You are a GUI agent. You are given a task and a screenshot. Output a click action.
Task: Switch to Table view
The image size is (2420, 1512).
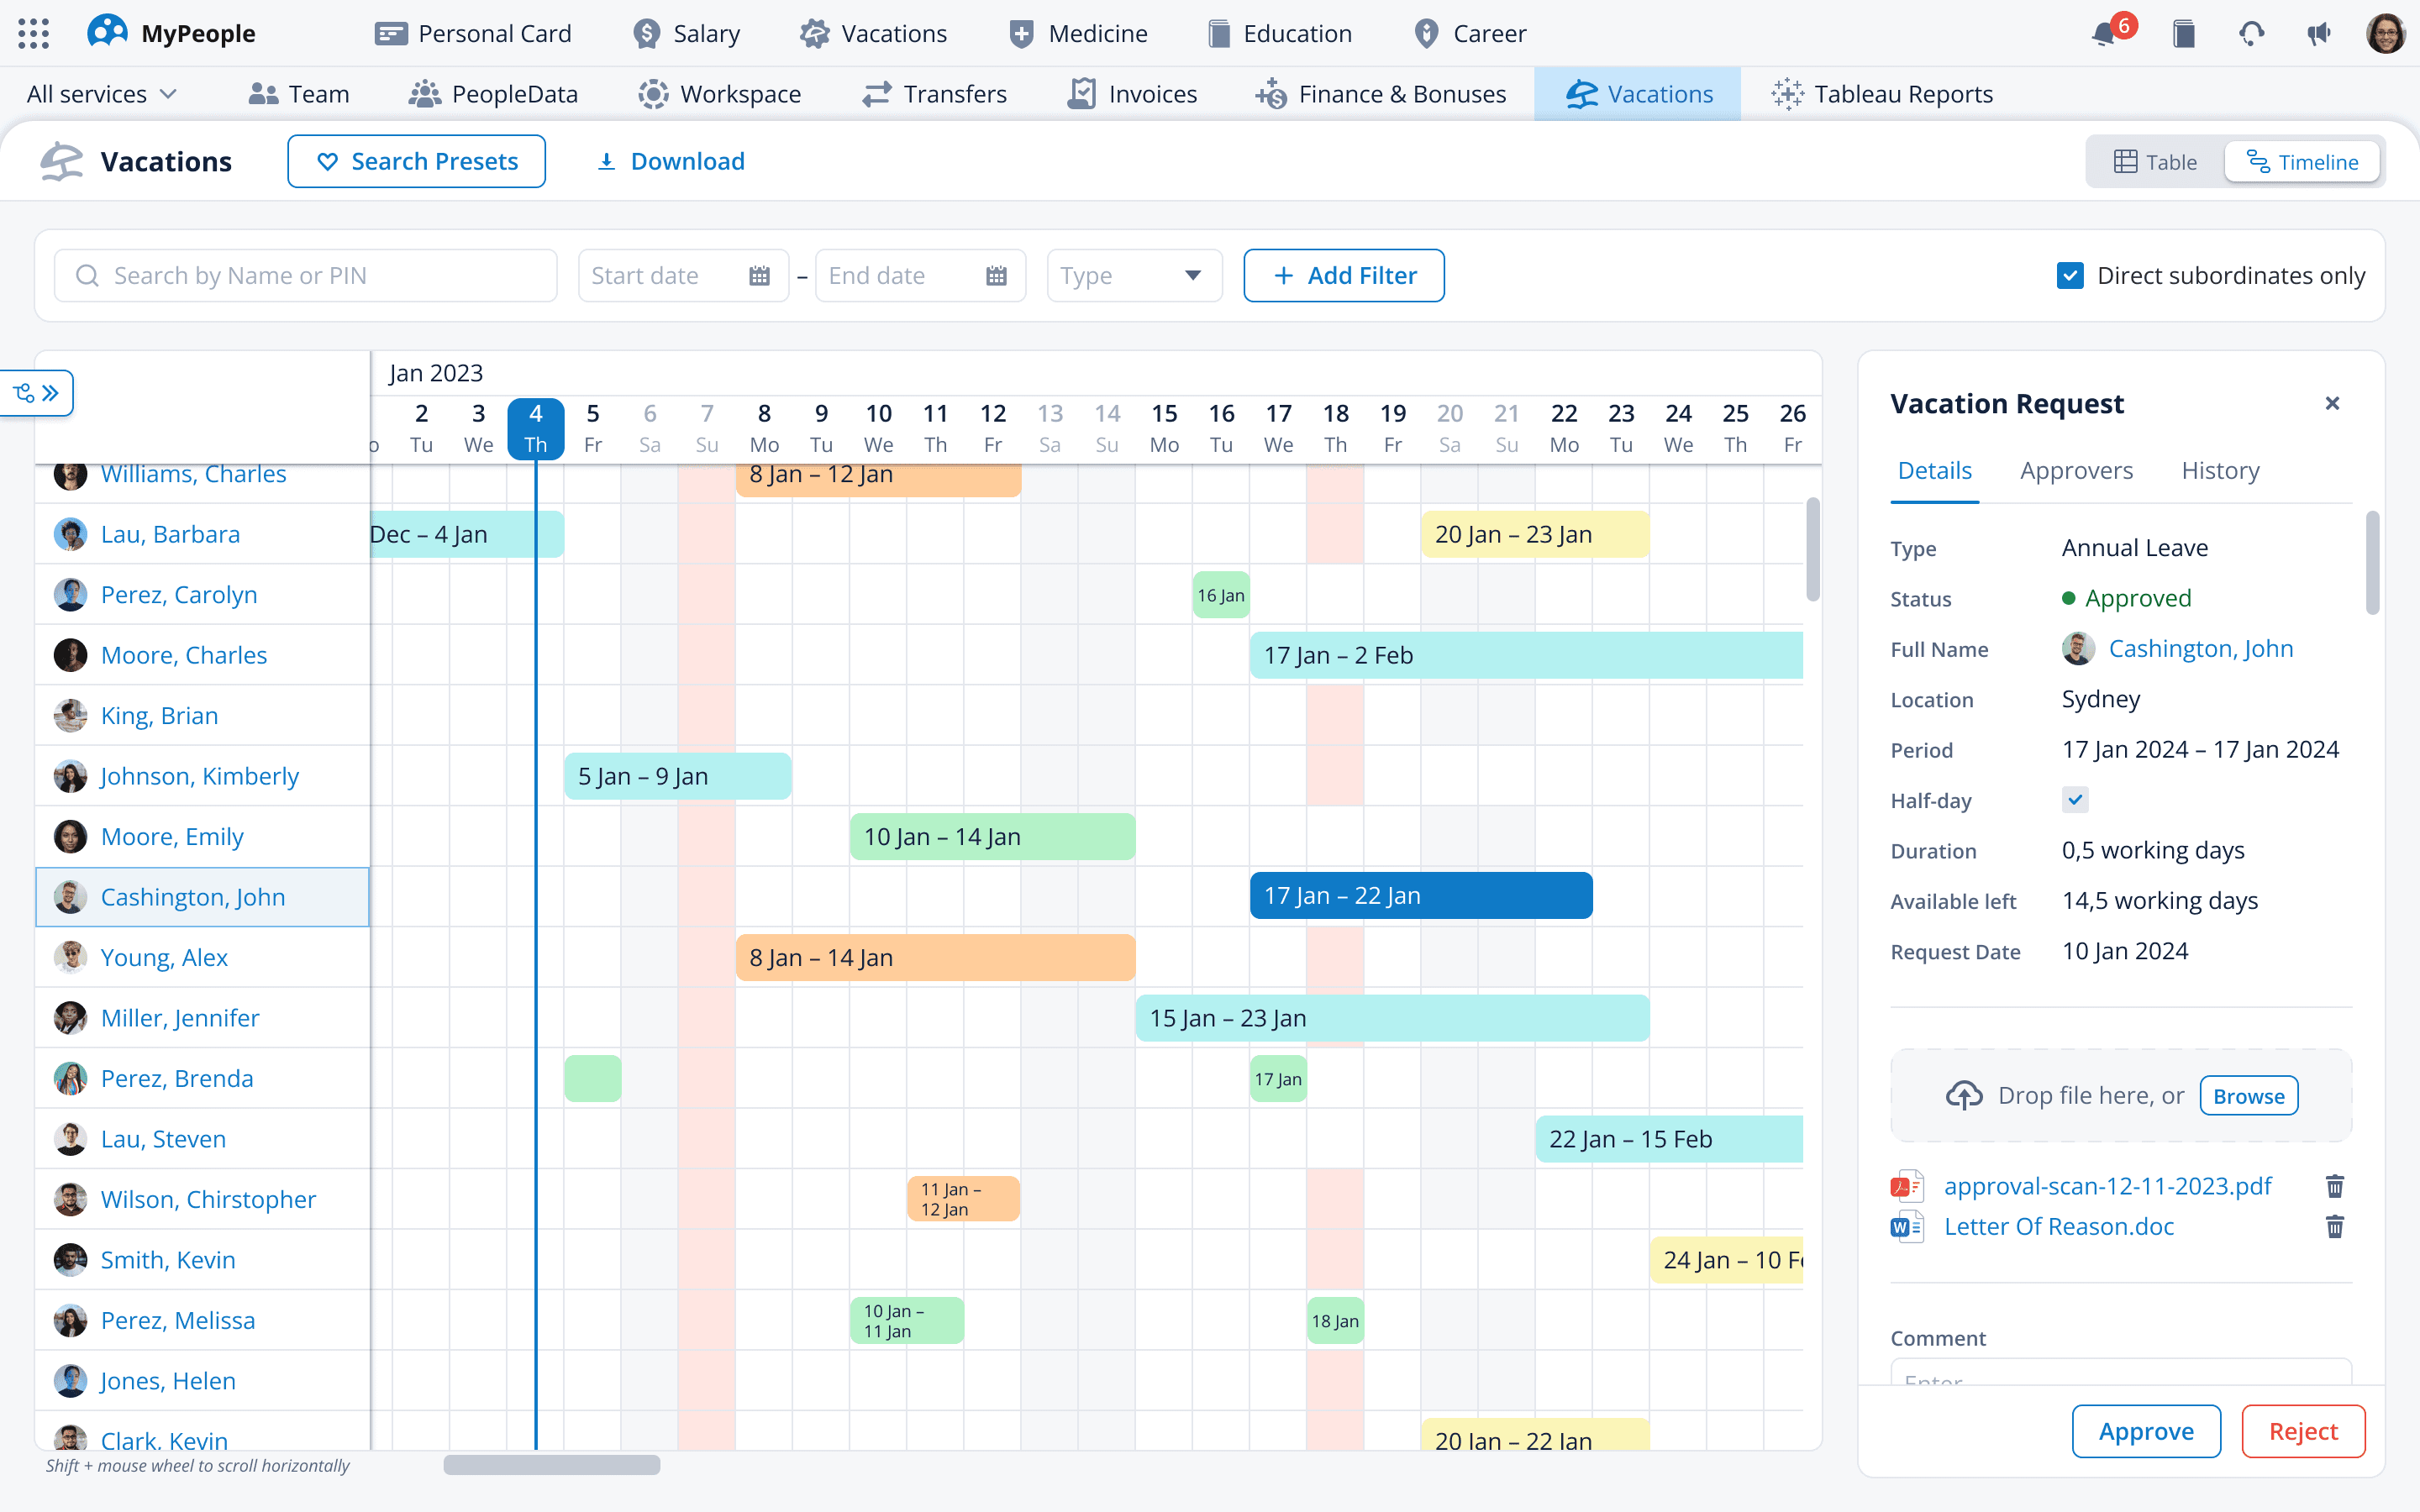[2156, 162]
